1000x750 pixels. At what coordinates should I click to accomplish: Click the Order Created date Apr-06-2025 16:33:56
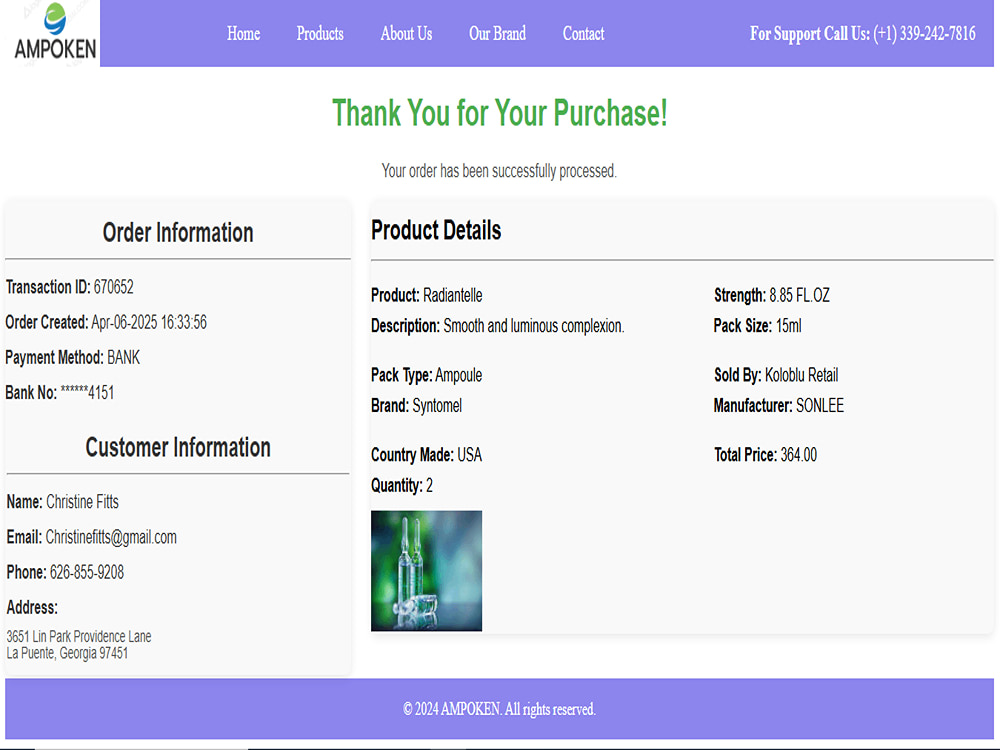(149, 322)
